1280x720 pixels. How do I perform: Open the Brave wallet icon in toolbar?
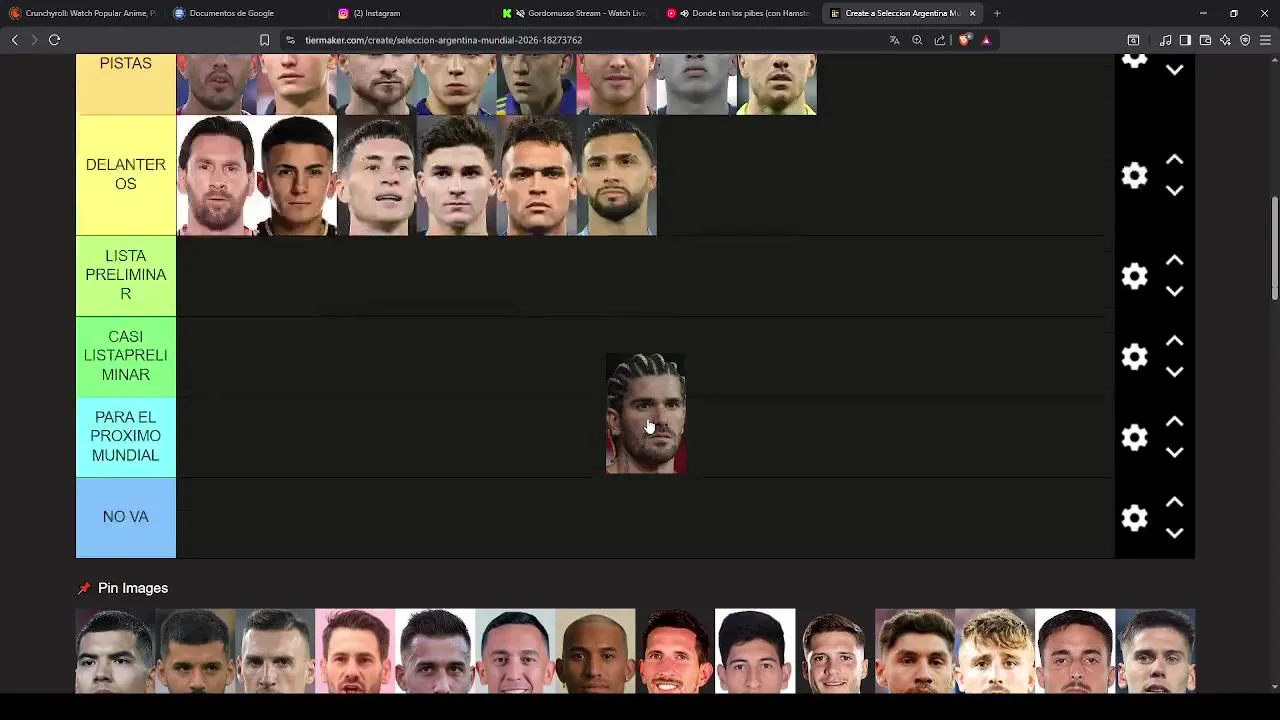click(x=1205, y=40)
